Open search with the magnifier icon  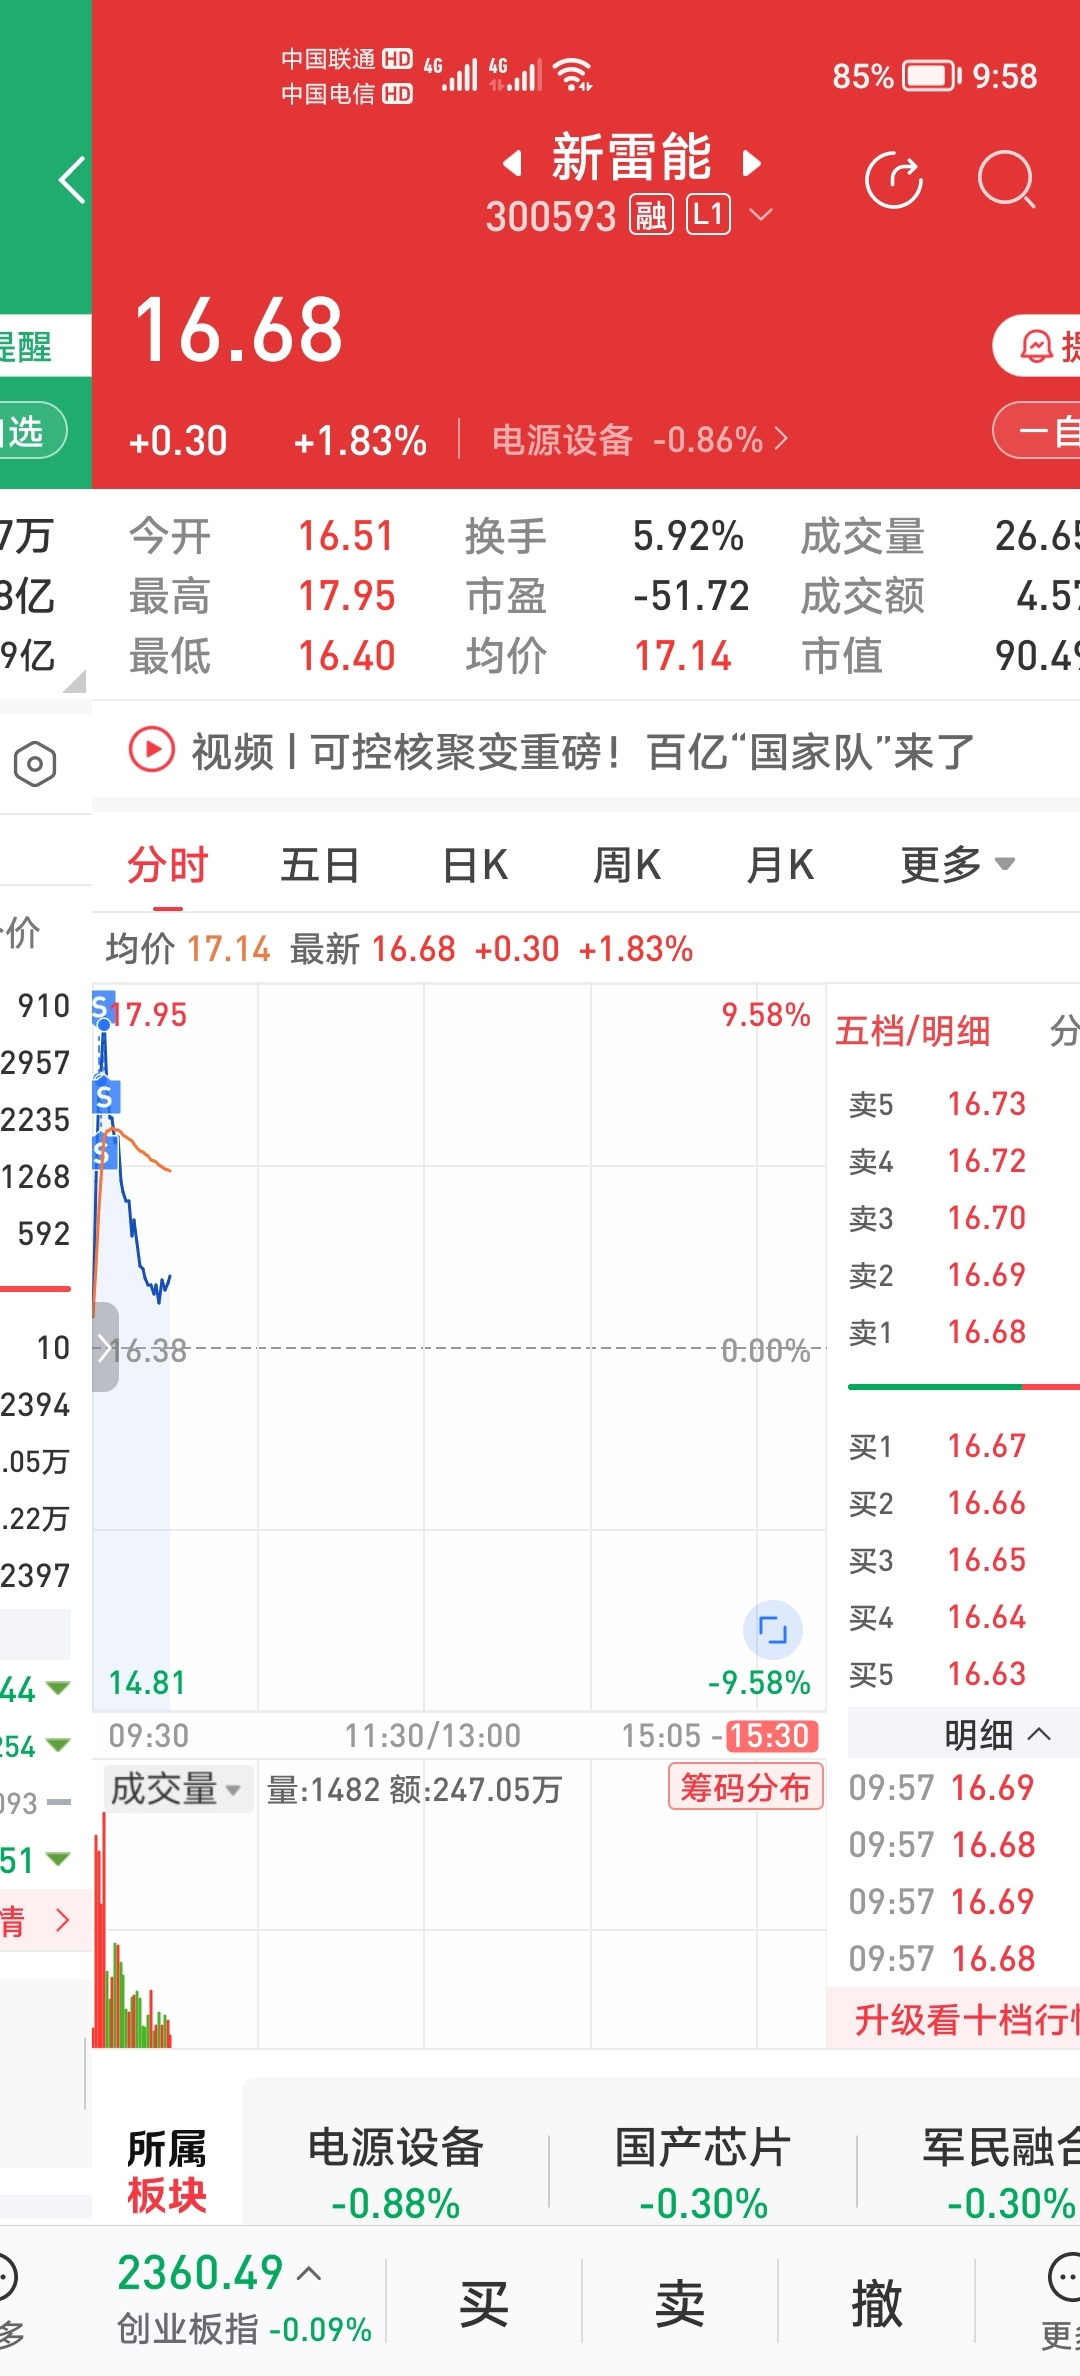click(1006, 180)
